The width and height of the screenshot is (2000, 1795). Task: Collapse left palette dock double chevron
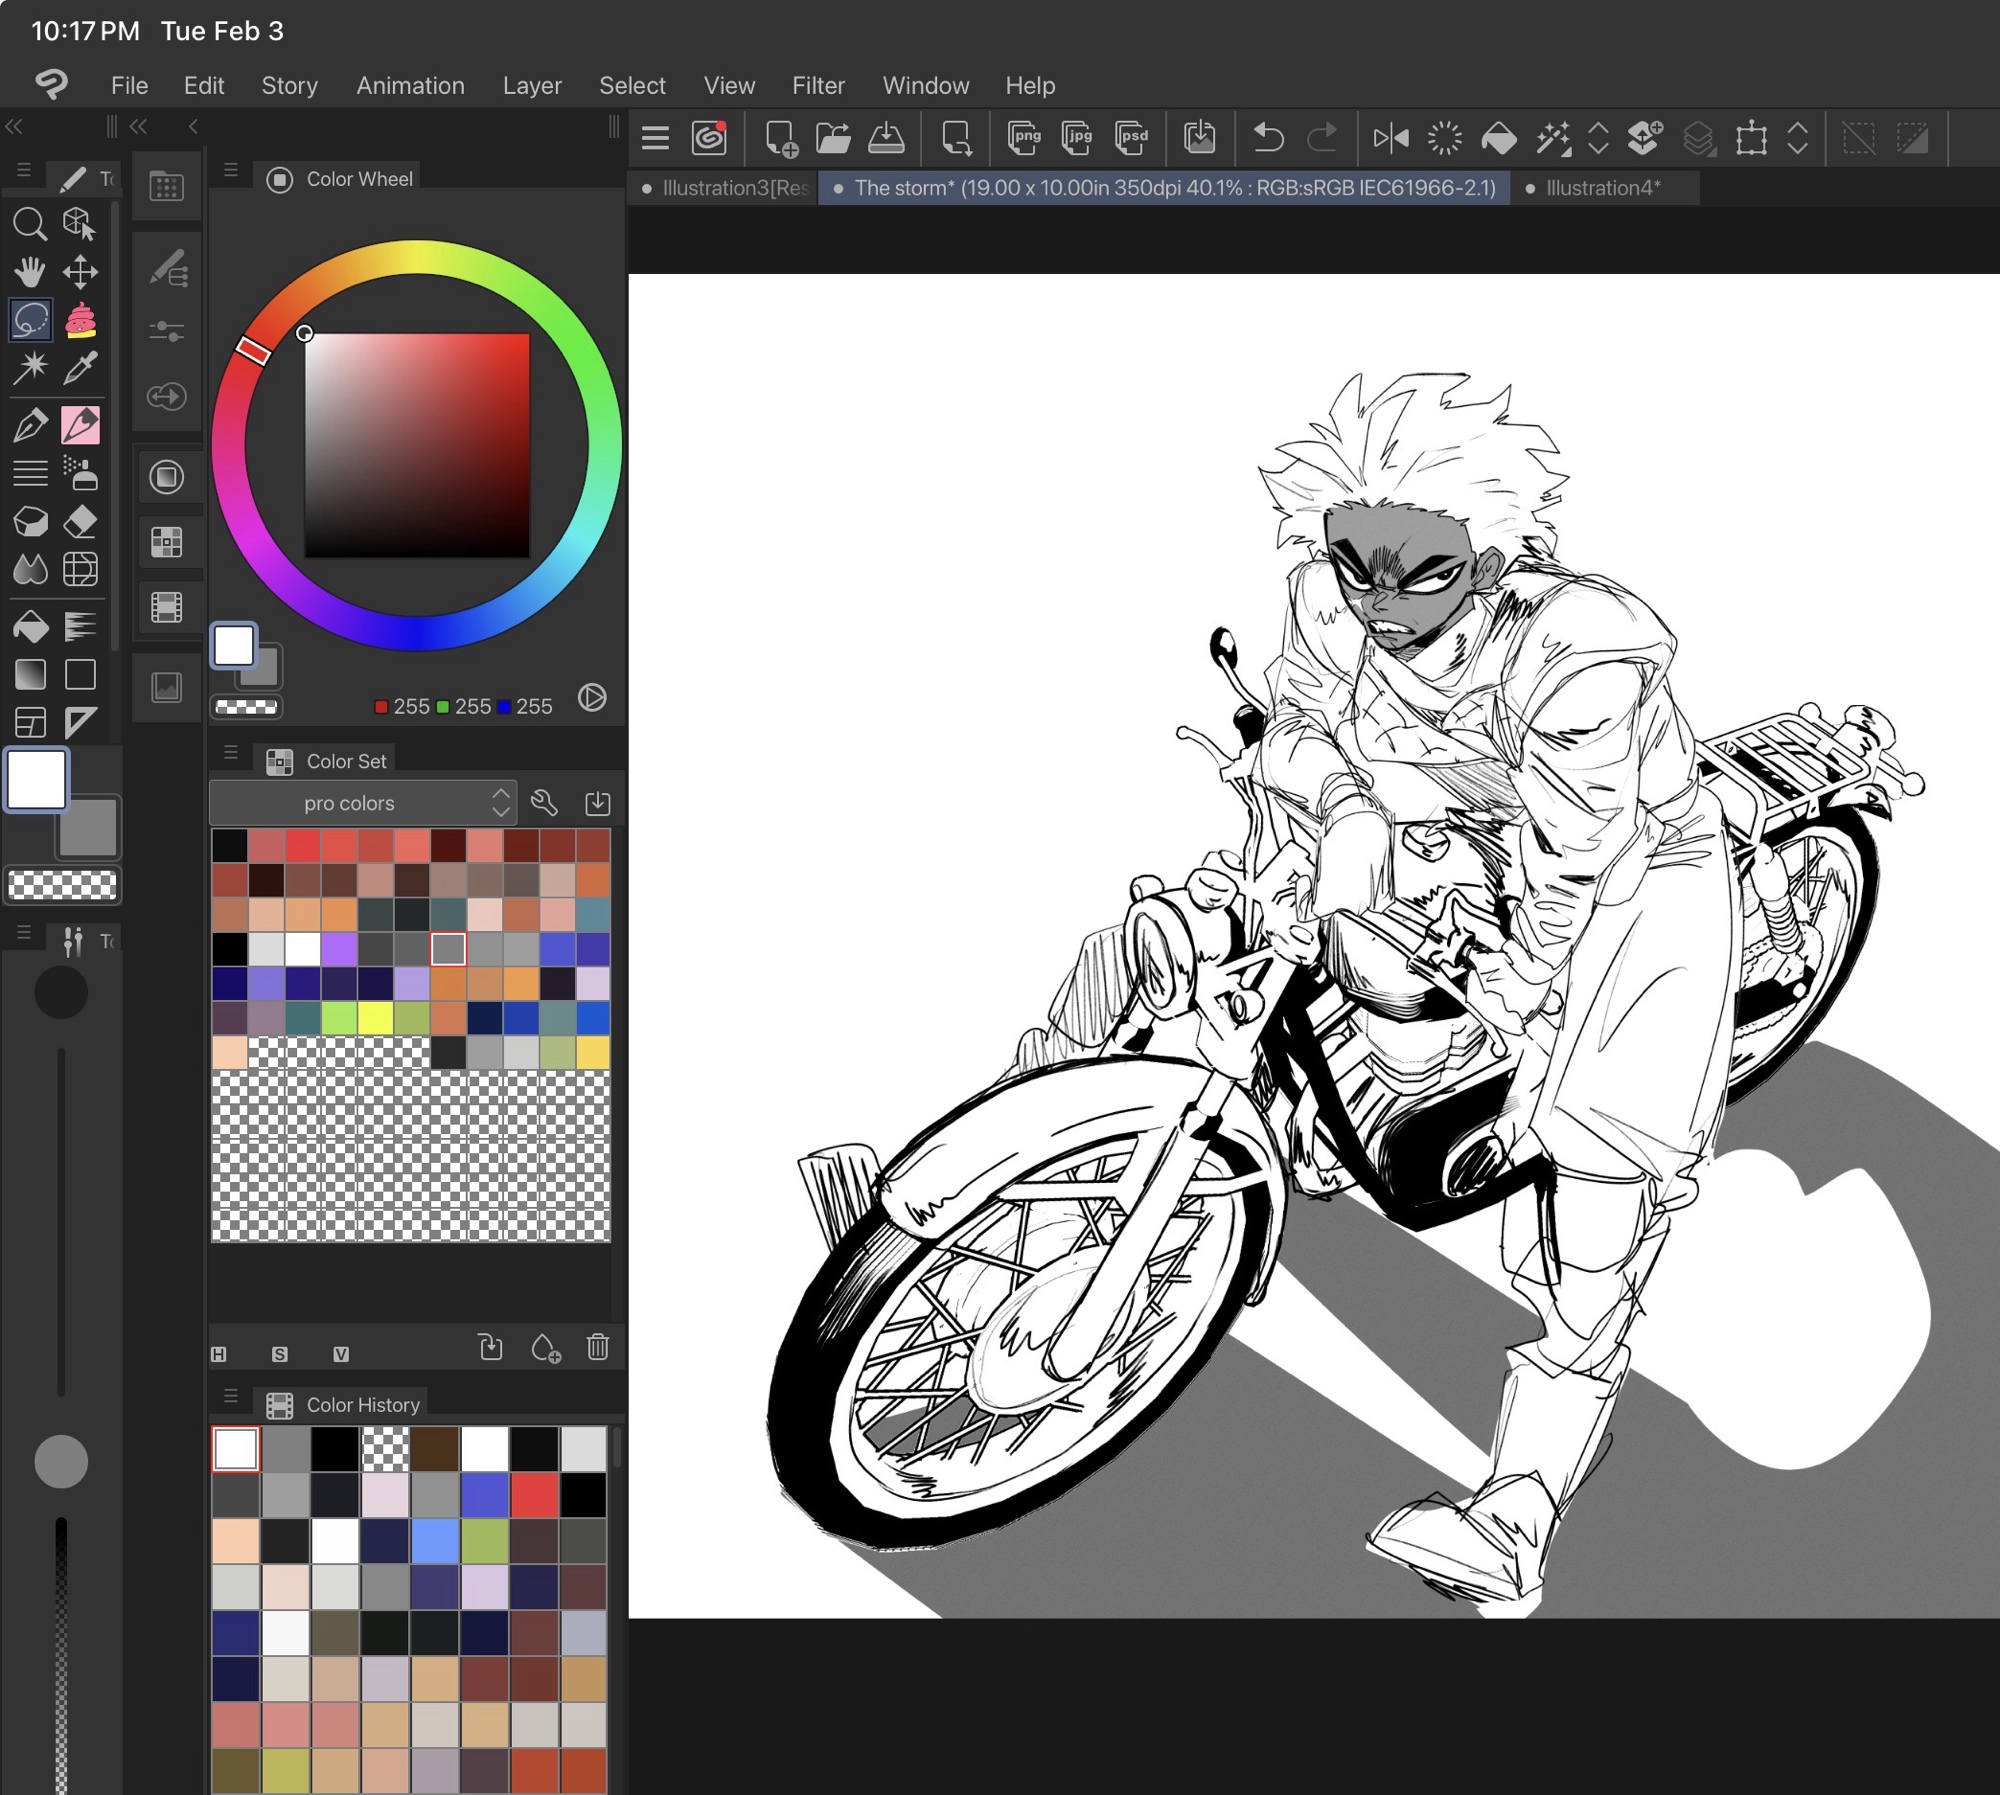click(x=14, y=126)
